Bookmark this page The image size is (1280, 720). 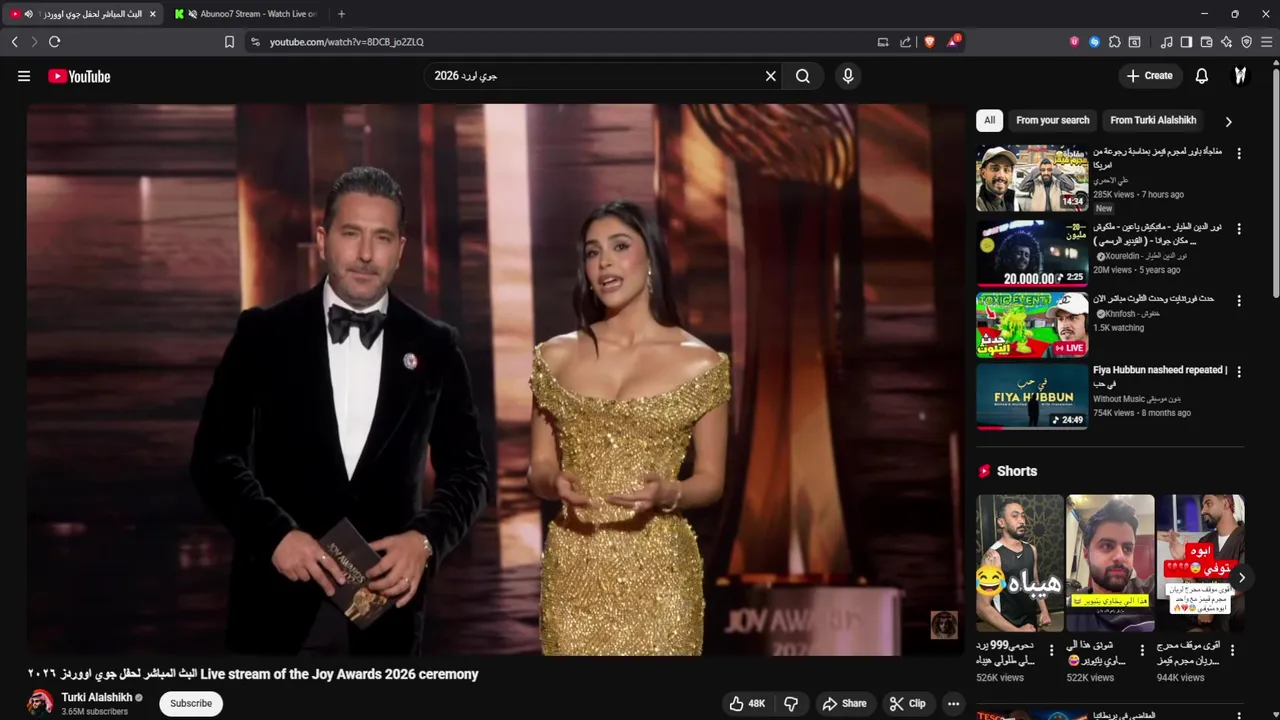[229, 42]
